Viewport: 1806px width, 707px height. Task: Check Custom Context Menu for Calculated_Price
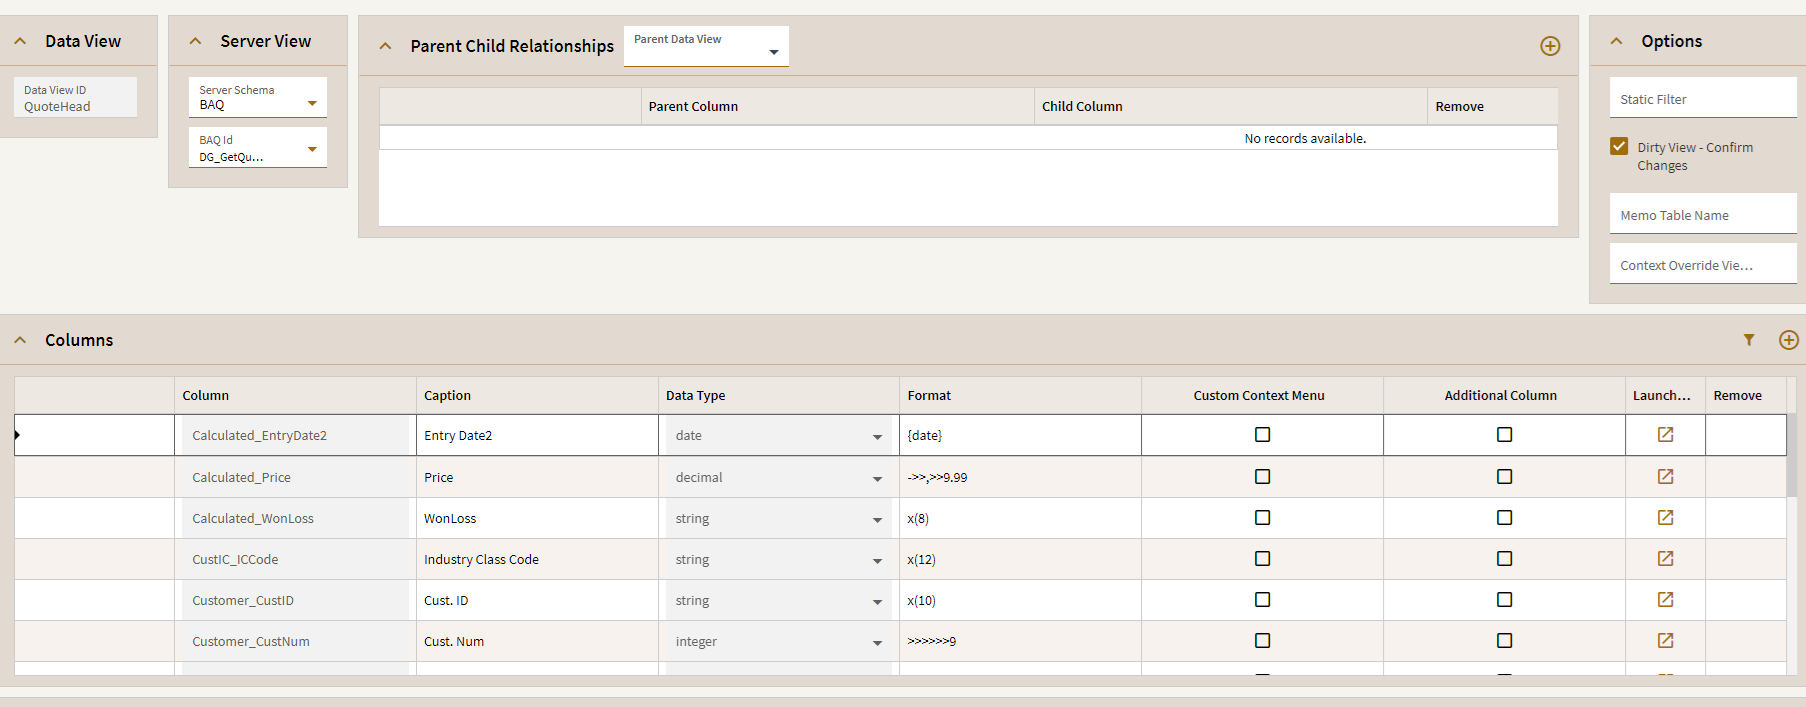click(1262, 477)
